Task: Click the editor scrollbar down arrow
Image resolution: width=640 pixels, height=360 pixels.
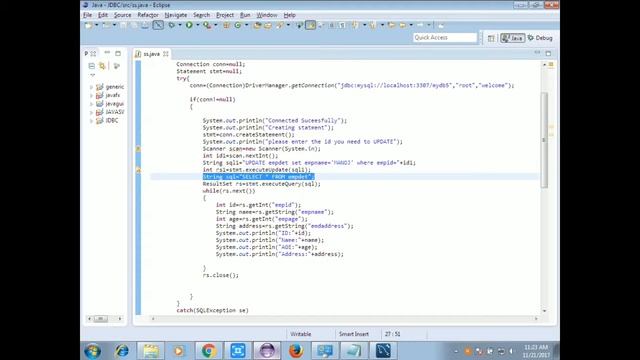Action: (544, 311)
